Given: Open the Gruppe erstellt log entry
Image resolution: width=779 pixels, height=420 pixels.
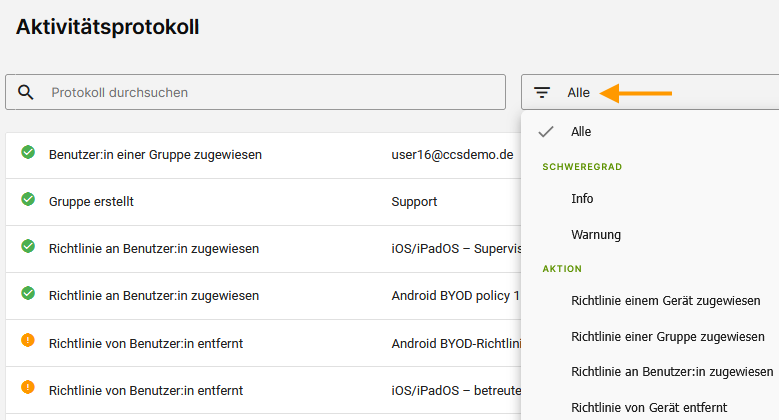Looking at the screenshot, I should click(x=91, y=201).
